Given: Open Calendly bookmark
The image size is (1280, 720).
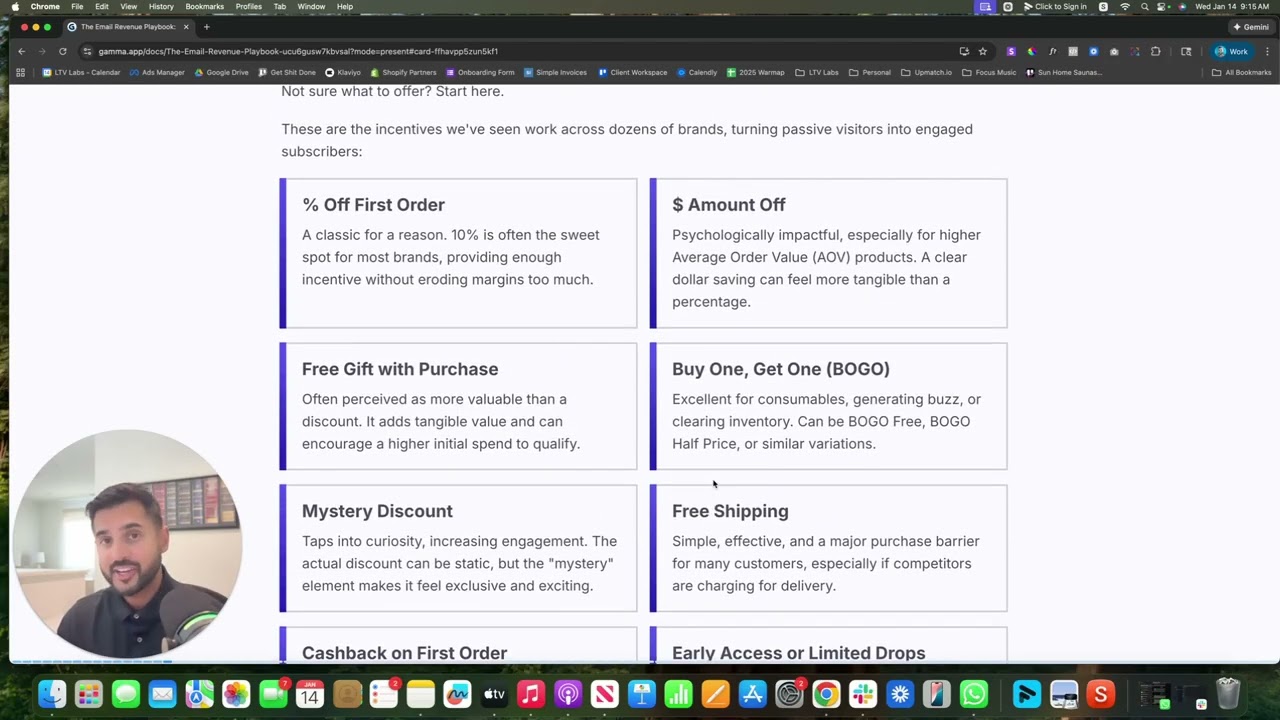Looking at the screenshot, I should (697, 72).
